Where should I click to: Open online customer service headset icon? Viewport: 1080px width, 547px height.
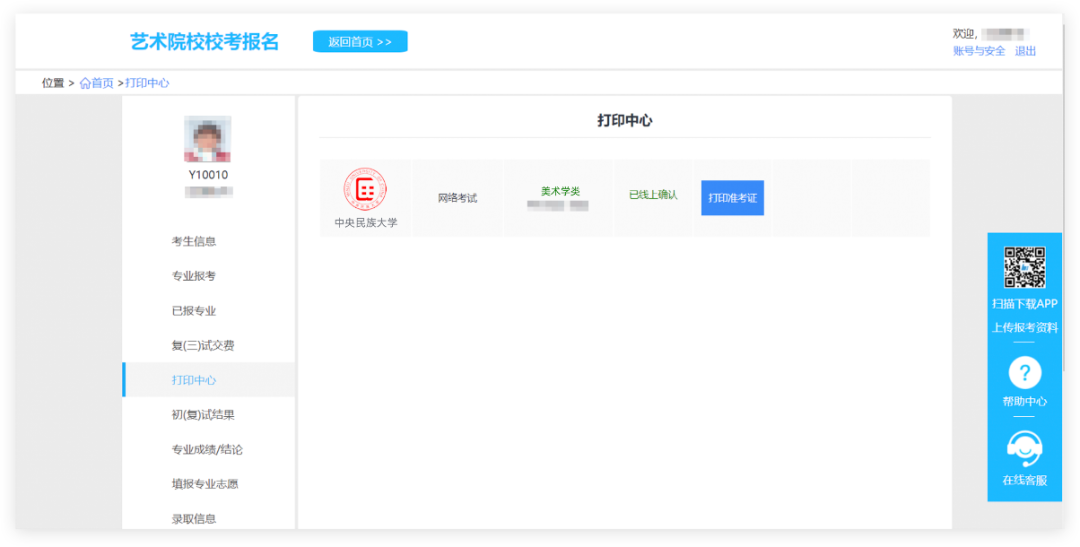[1024, 448]
